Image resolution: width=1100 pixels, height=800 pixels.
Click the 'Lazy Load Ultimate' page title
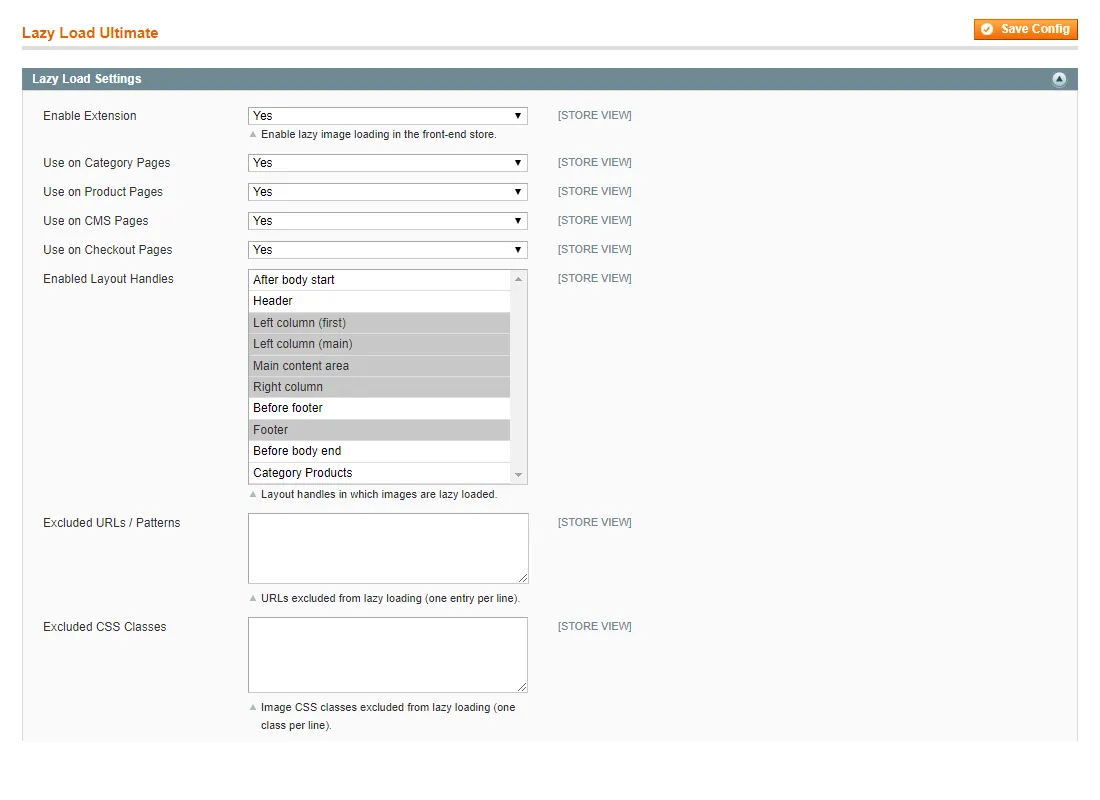tap(90, 33)
